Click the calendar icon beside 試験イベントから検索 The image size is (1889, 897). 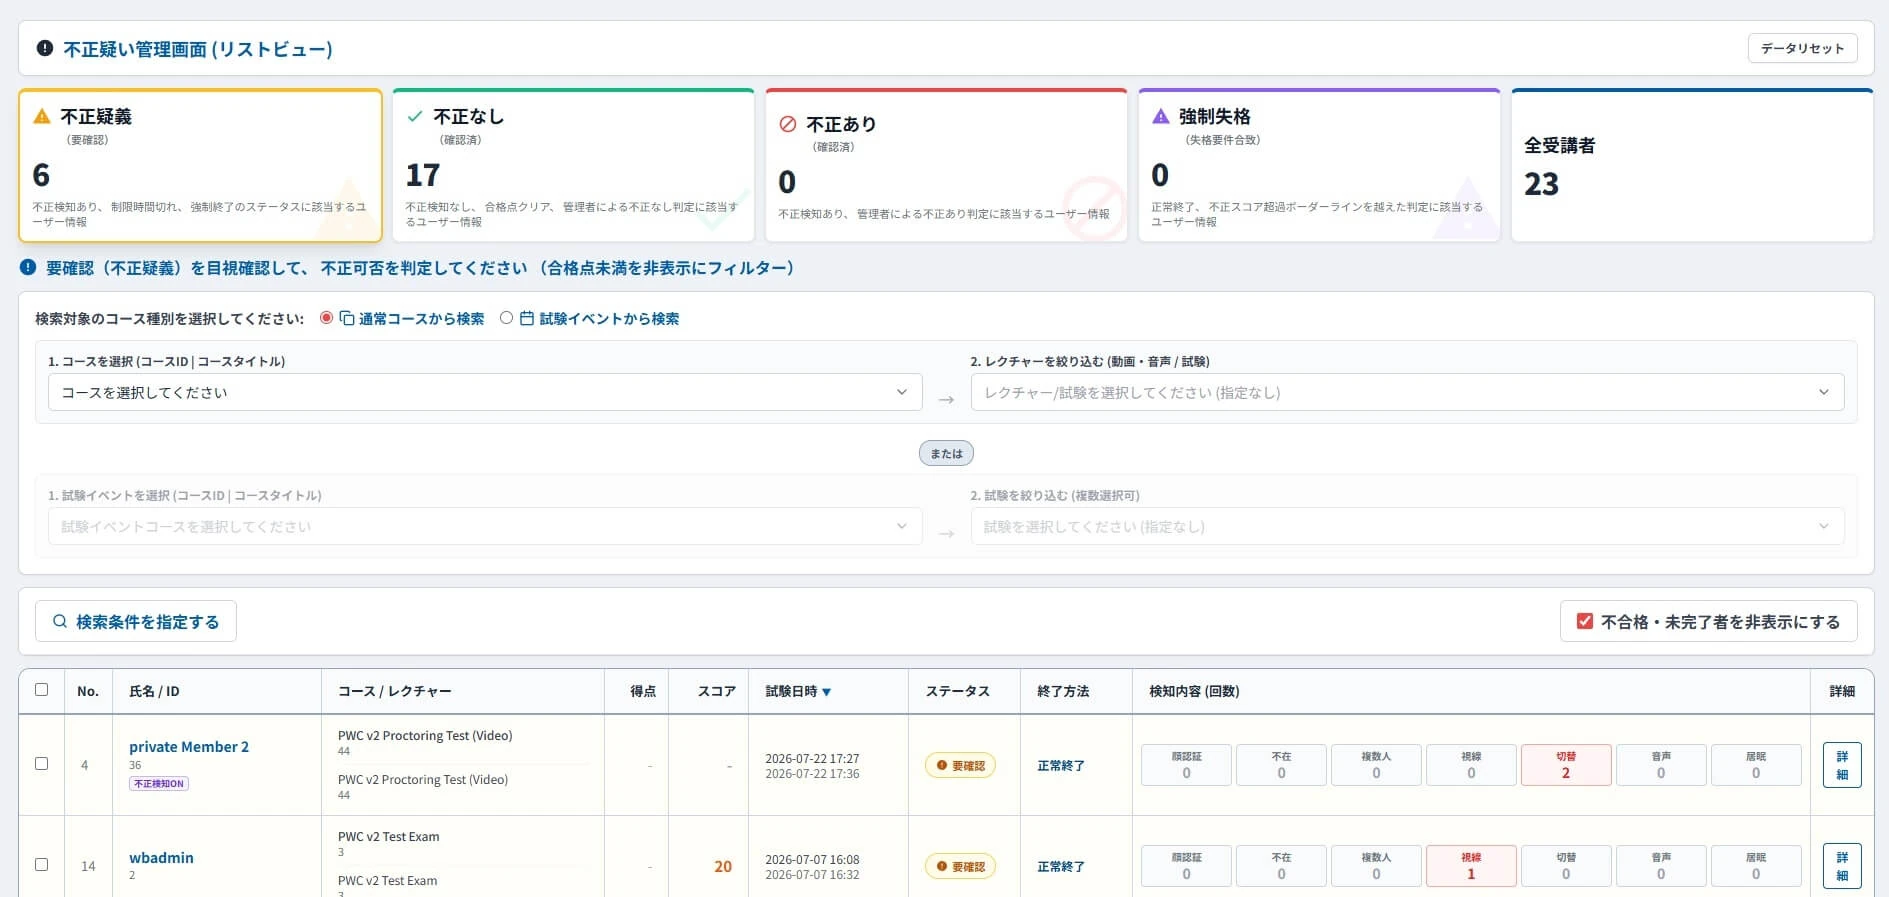coord(527,318)
